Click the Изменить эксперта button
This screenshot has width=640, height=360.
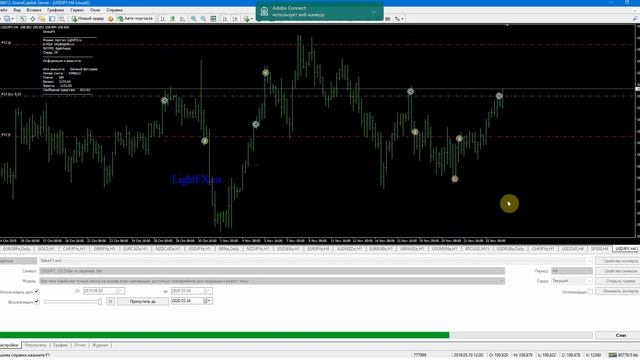coord(618,291)
